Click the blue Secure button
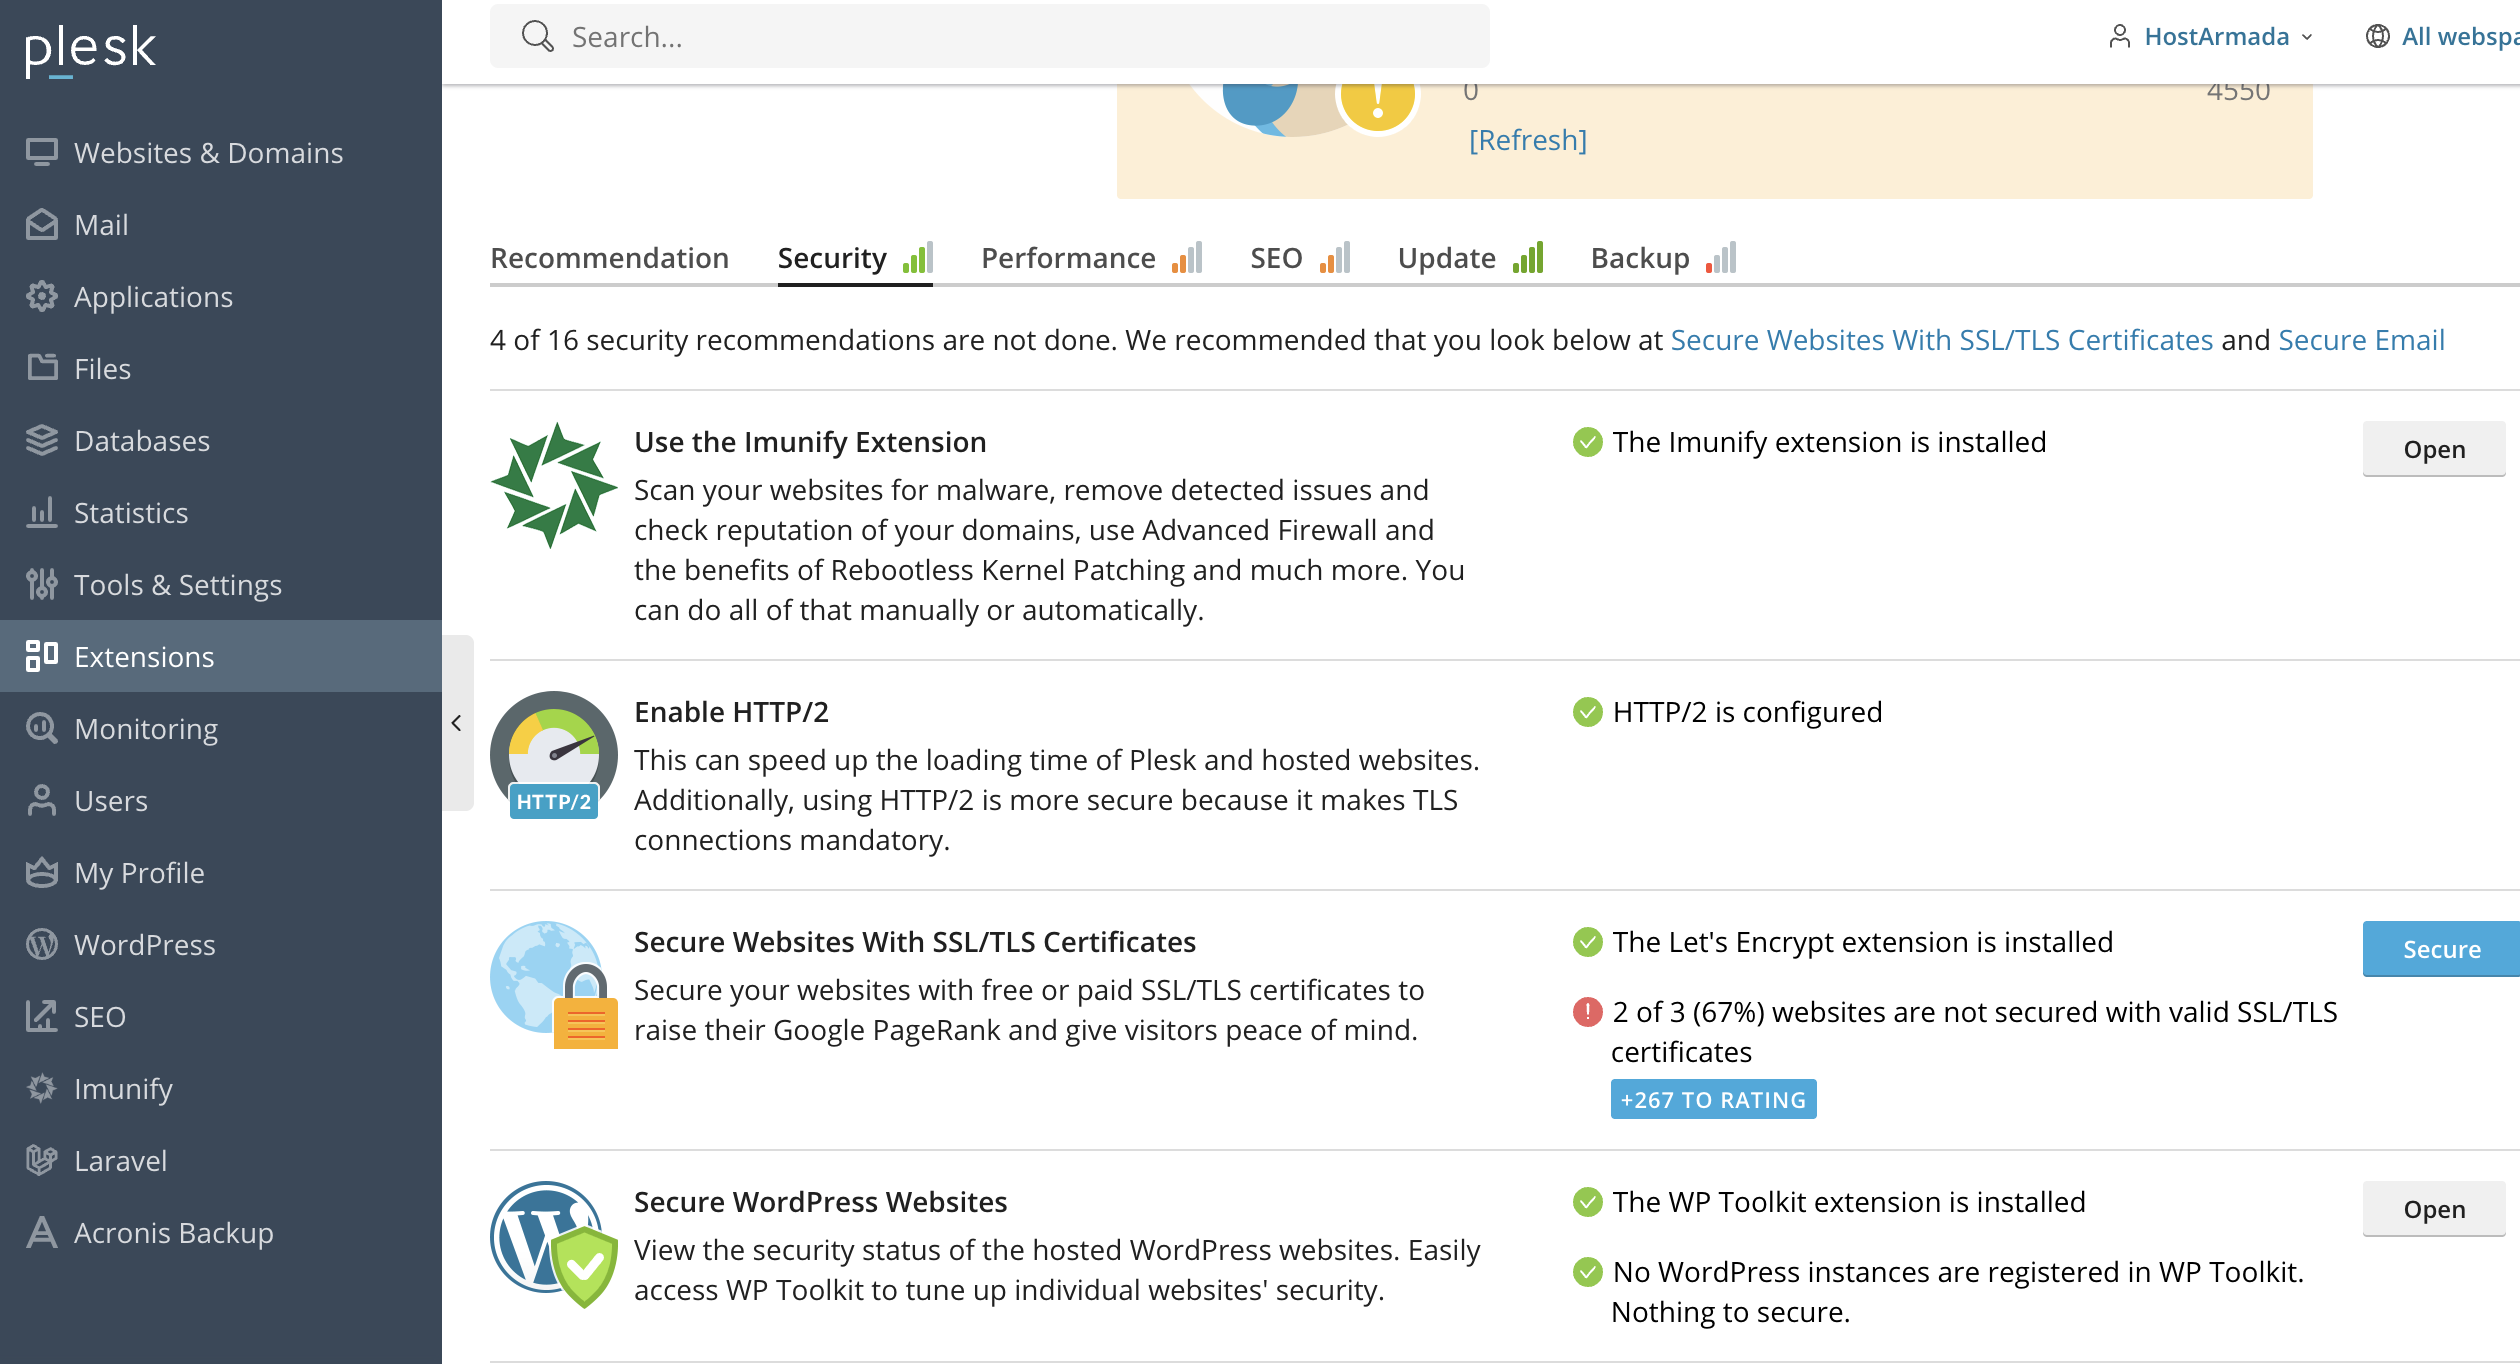Viewport: 2520px width, 1364px height. click(x=2441, y=949)
